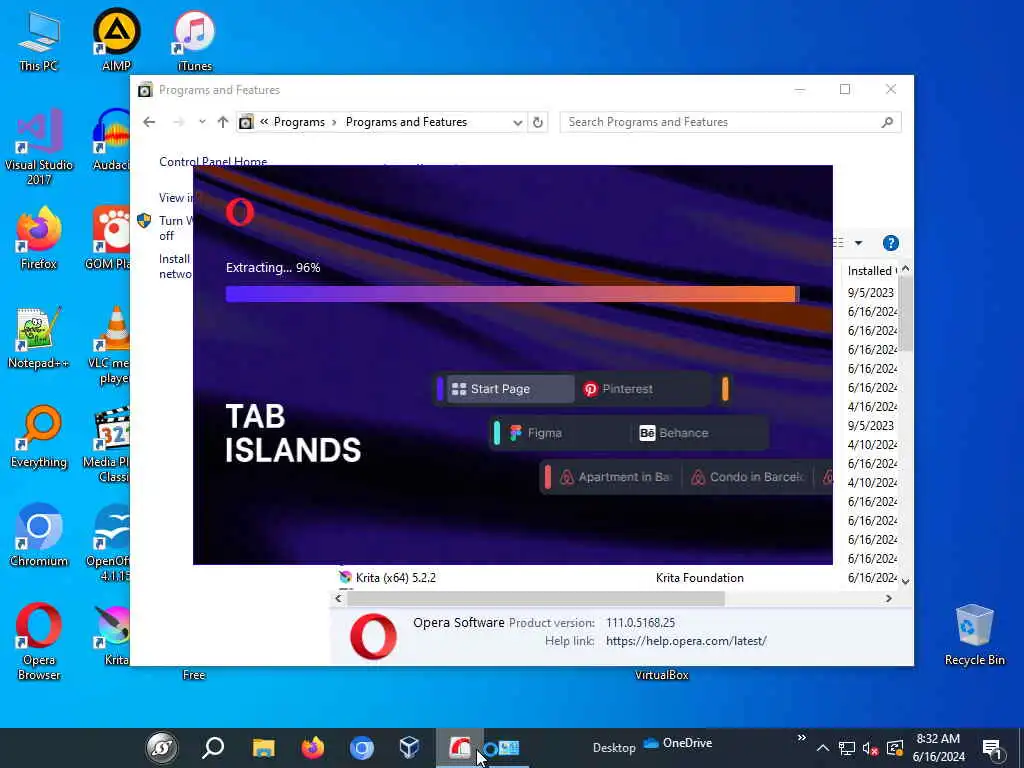Launch iTunes desktop shortcut
Screen dimensions: 1024x768
coord(194,40)
